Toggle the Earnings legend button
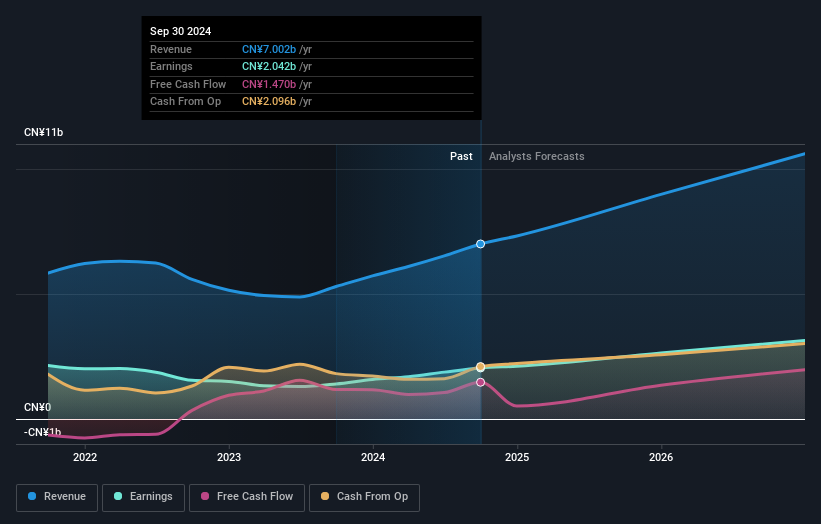Image resolution: width=821 pixels, height=524 pixels. 143,497
